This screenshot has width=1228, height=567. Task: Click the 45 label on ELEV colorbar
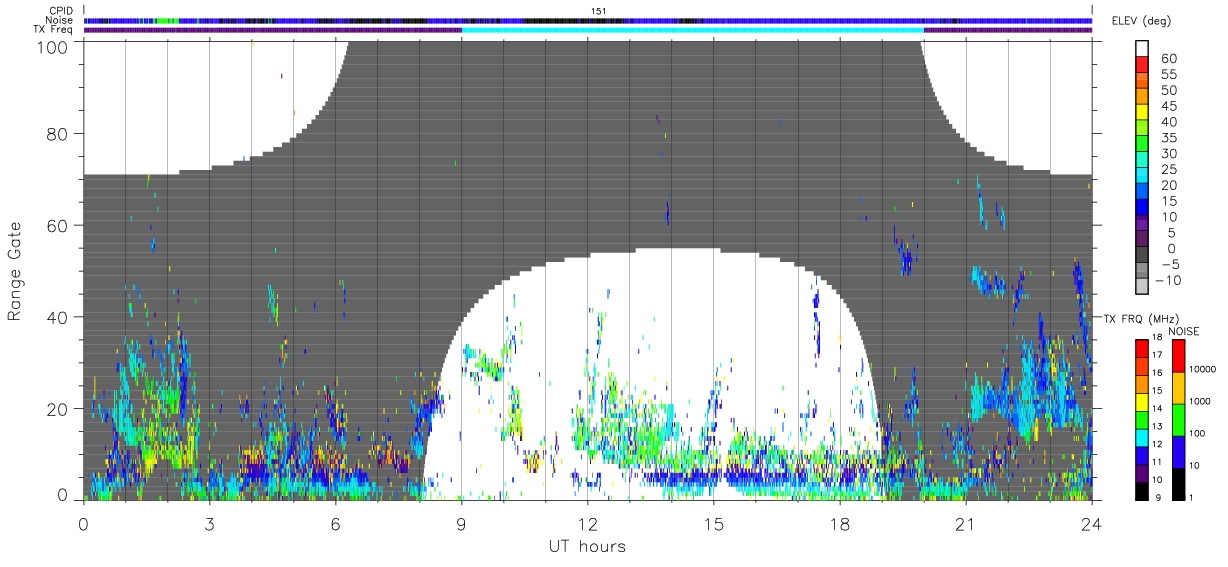[1167, 106]
